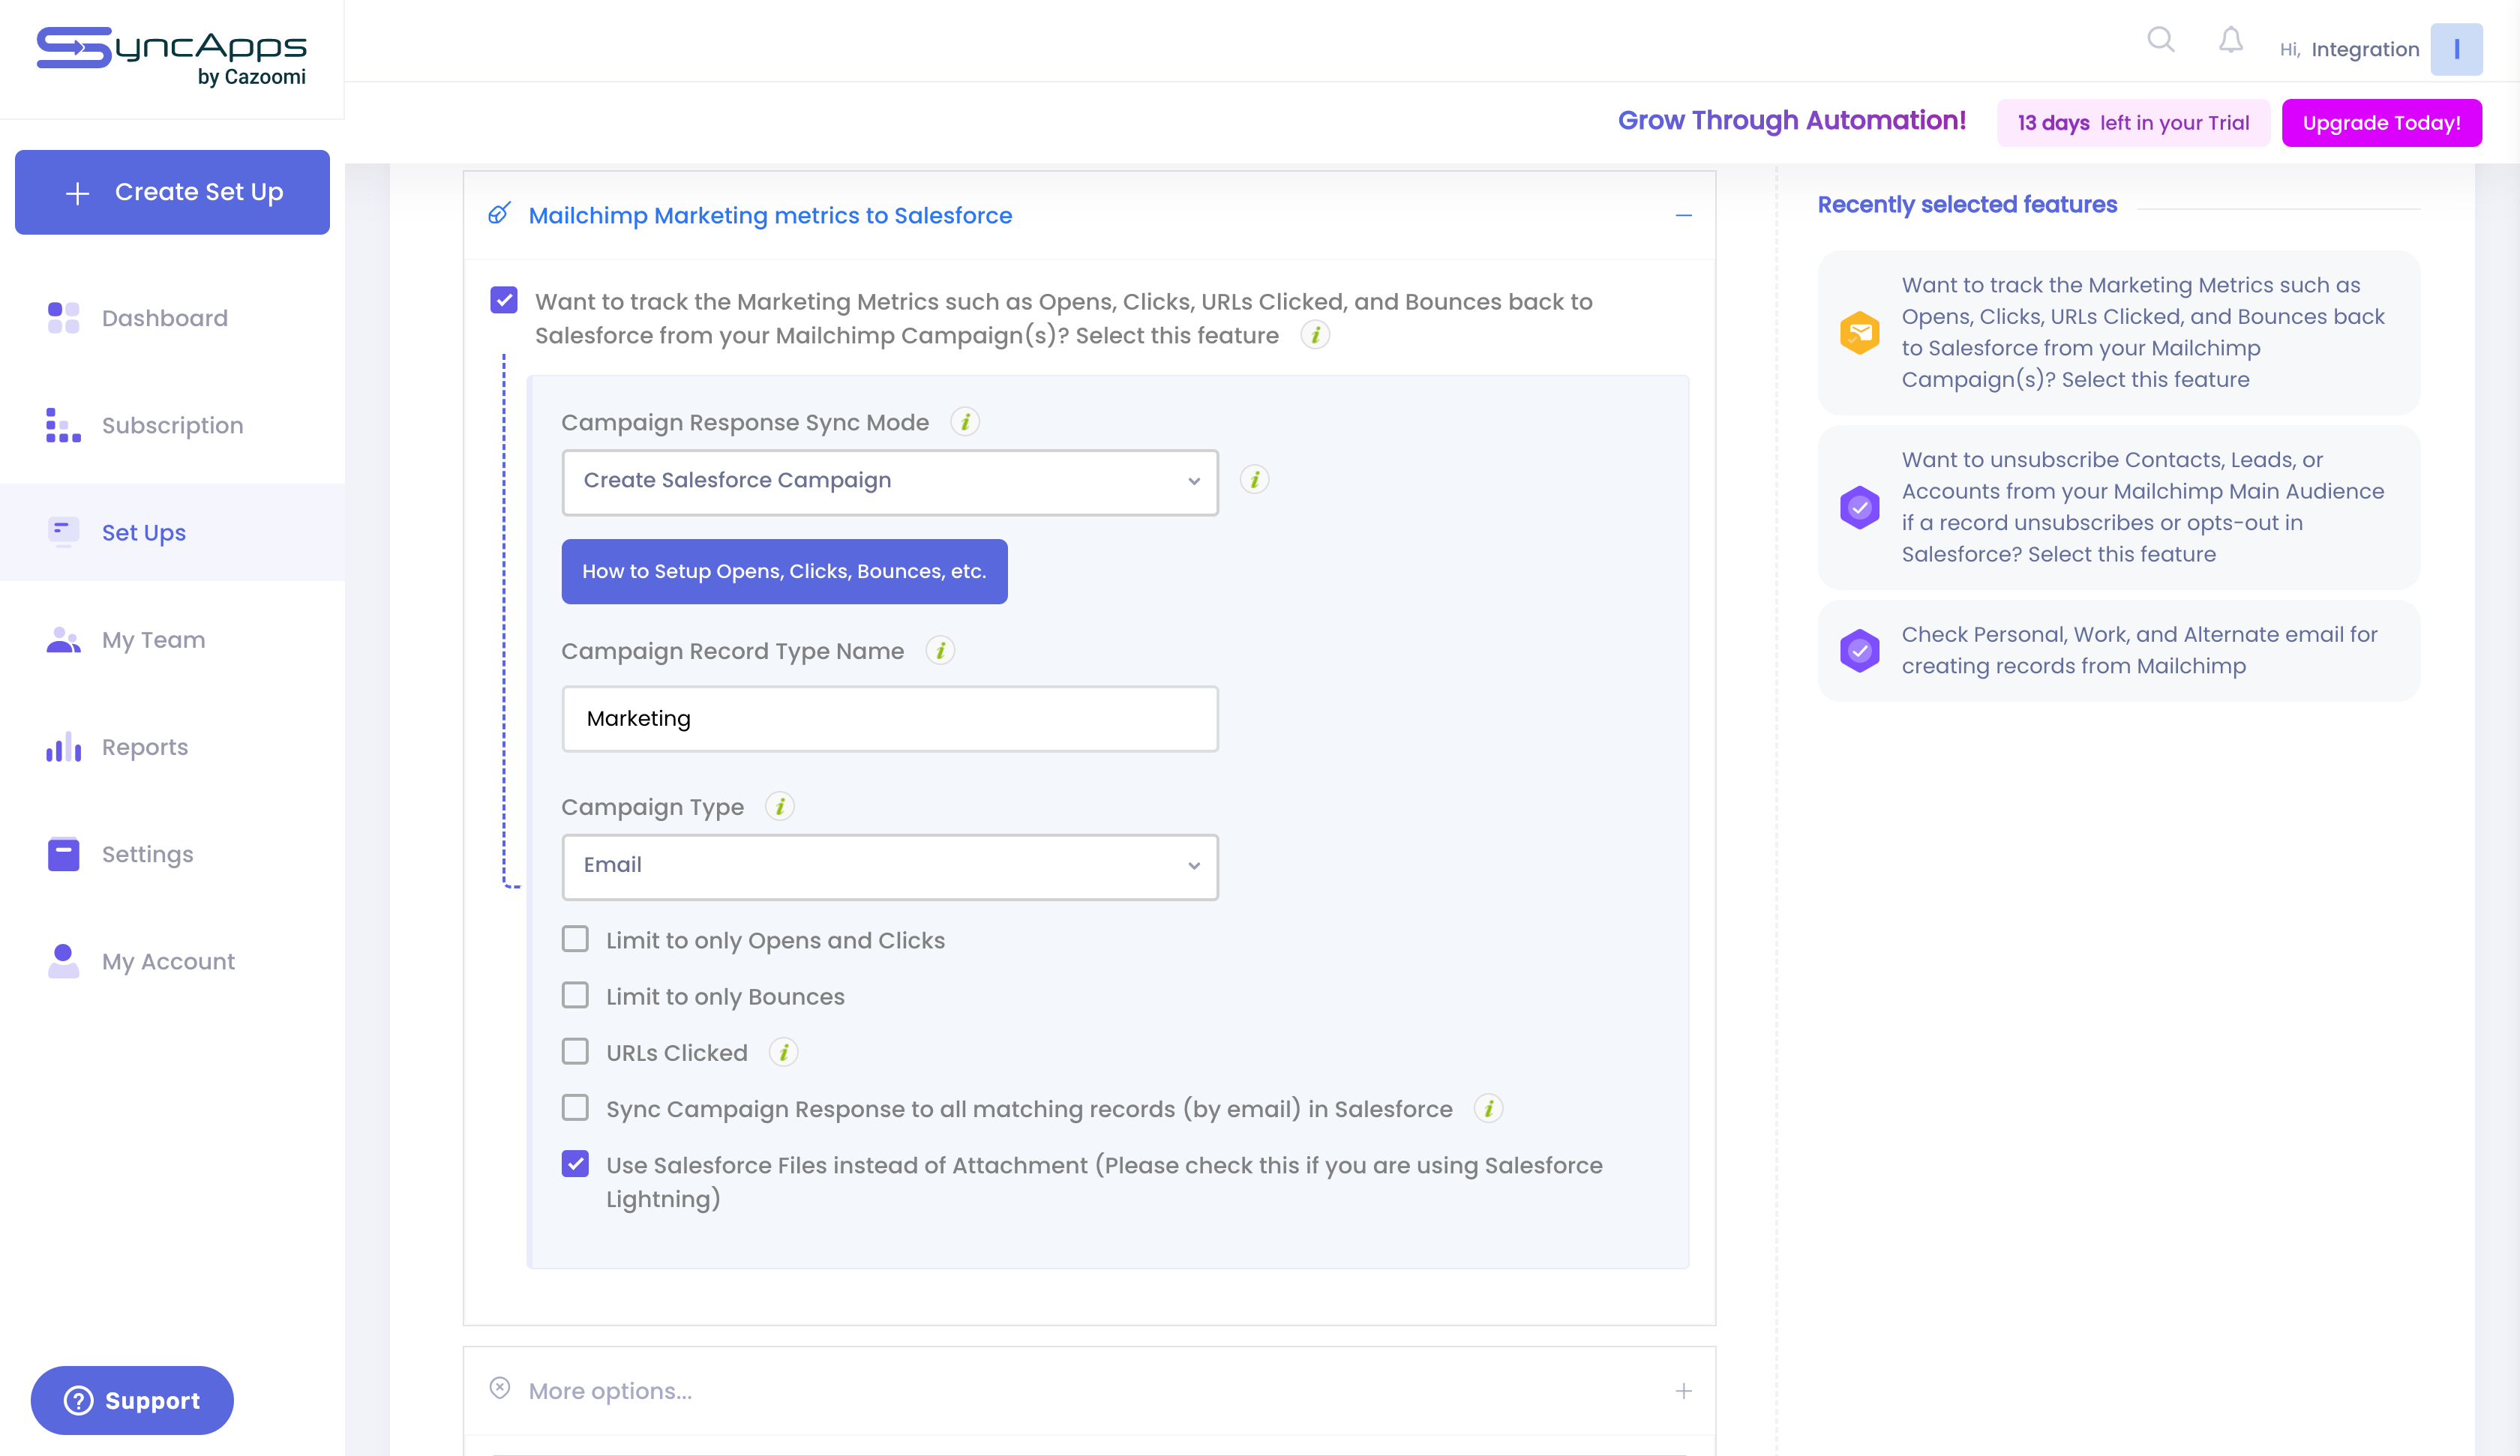
Task: Click info icon after marketing metrics feature description
Action: (x=1315, y=335)
